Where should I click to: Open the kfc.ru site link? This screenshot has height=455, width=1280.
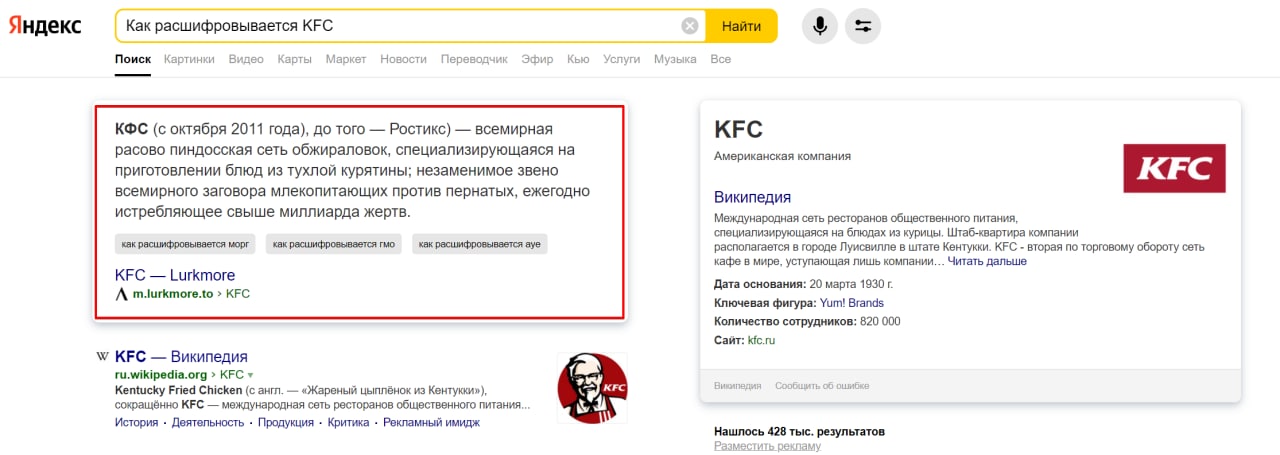click(761, 340)
